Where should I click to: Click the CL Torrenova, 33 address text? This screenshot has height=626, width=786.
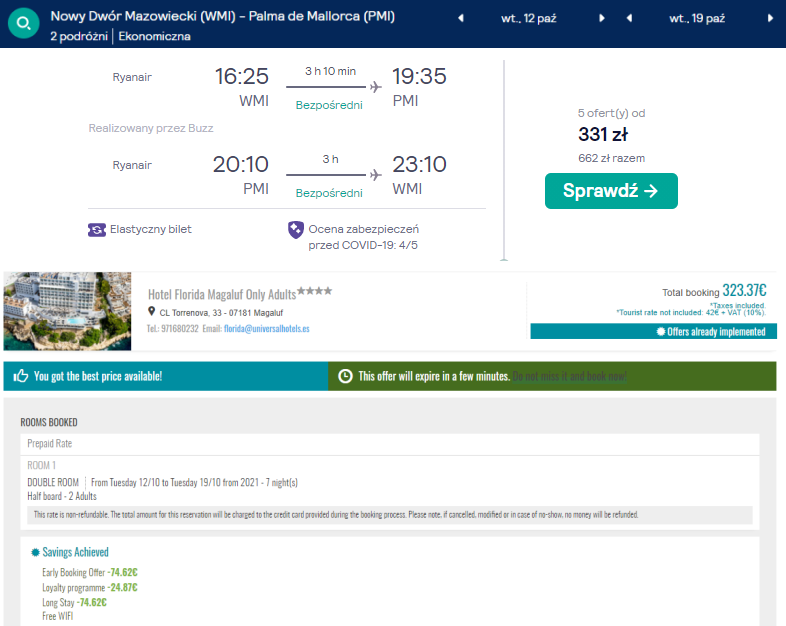221,313
